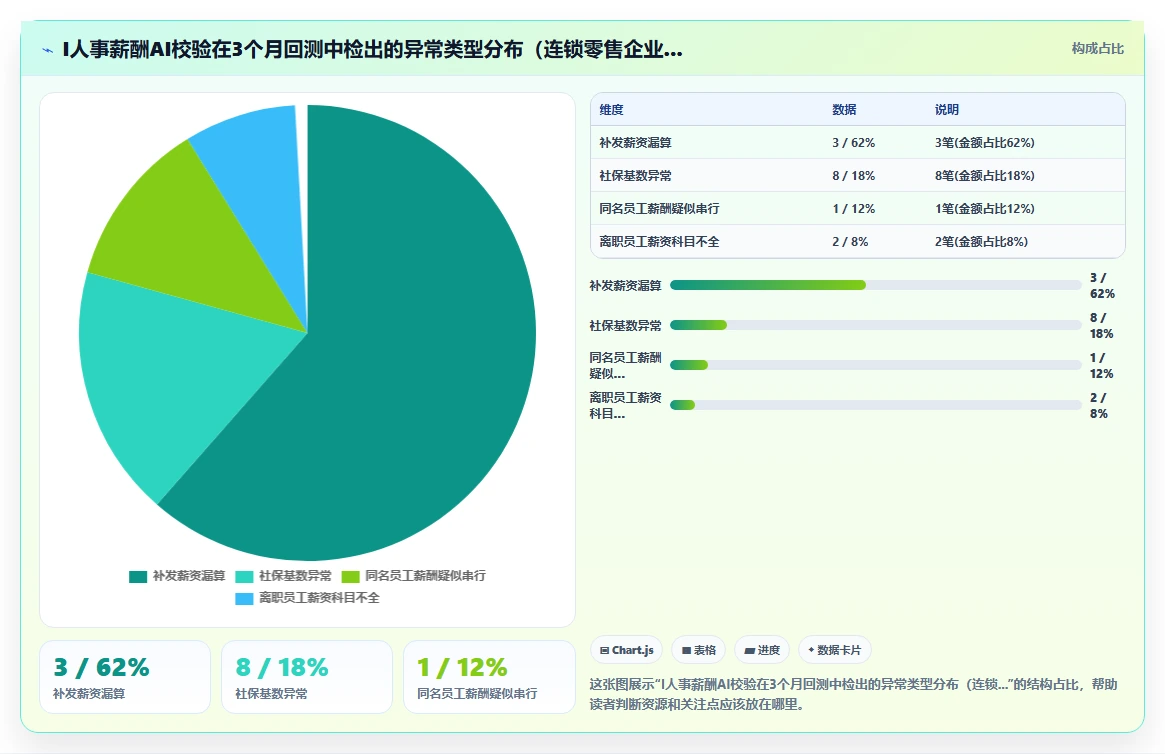Click 社保基数异常 label beside progress bar
The image size is (1165, 754).
pos(626,325)
